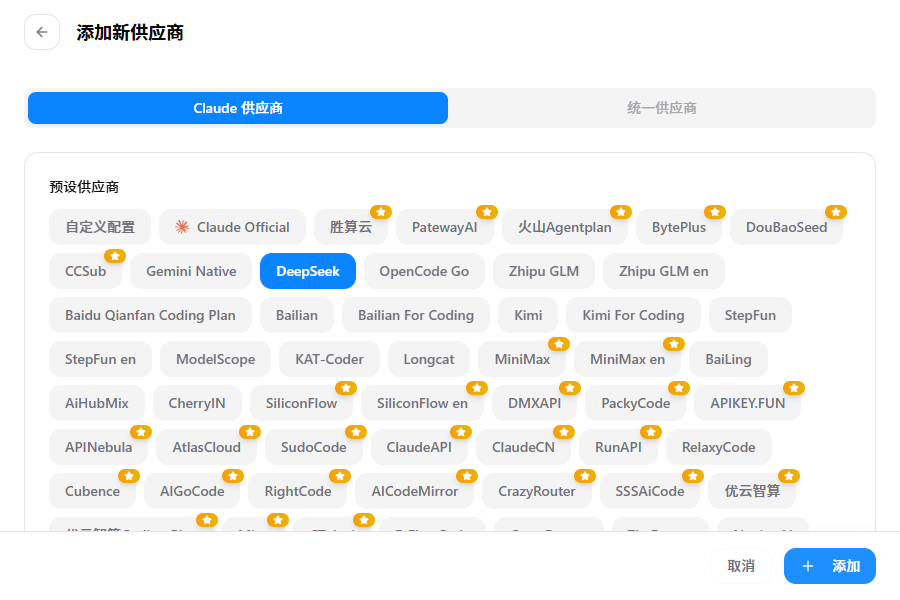
Task: Select APIKEY.FUN provider
Action: click(x=747, y=403)
